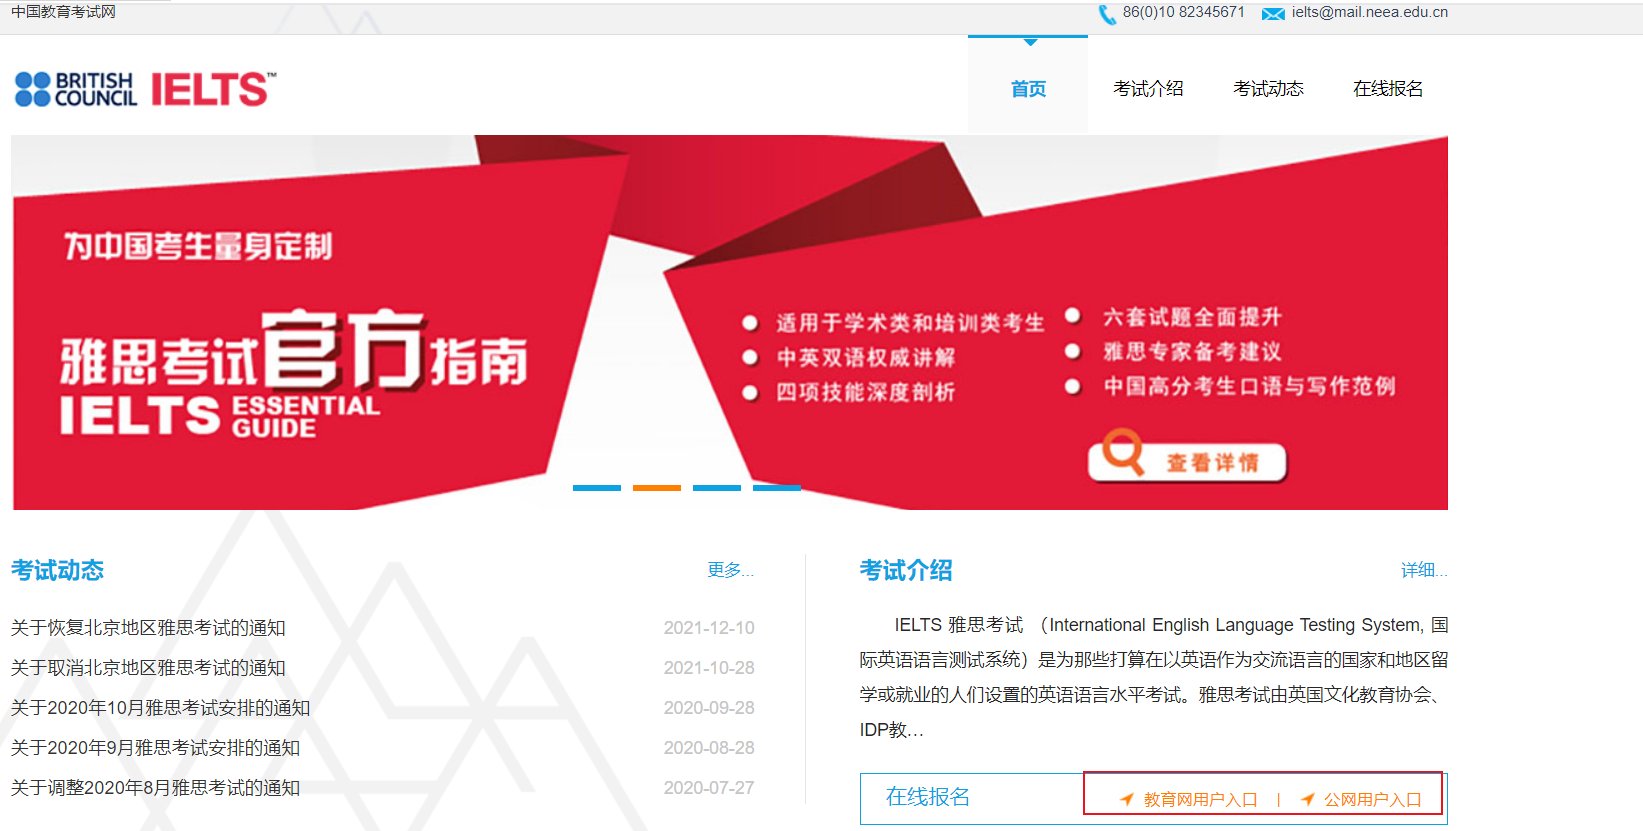
Task: Open 关于2020年9月雅思考试安排的通知
Action: (x=155, y=748)
